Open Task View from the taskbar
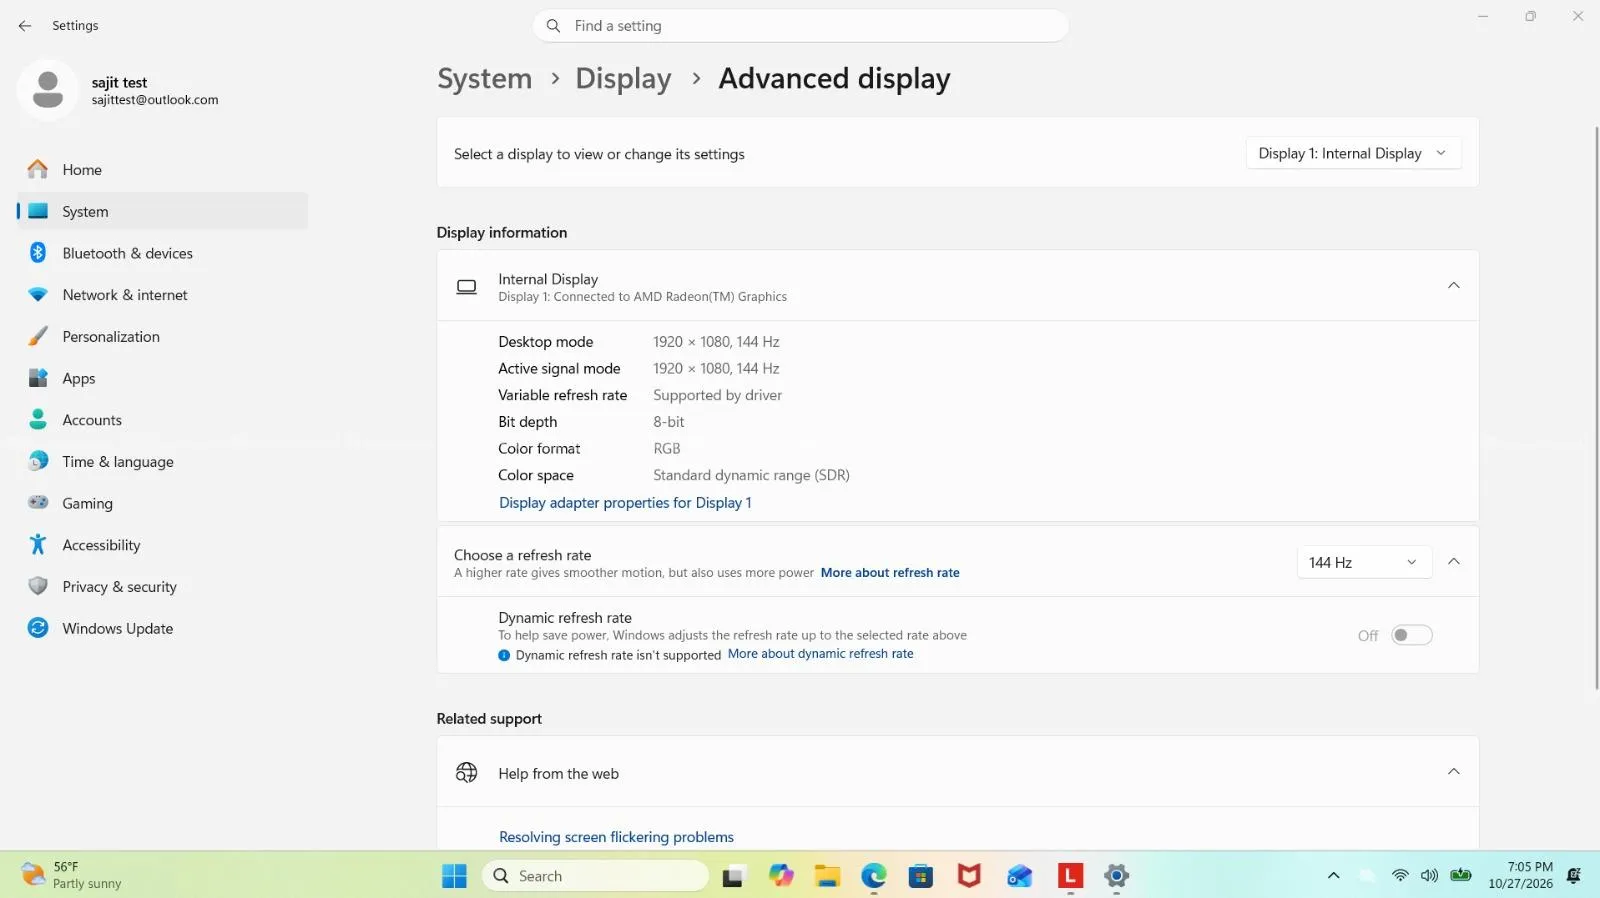 pos(734,877)
